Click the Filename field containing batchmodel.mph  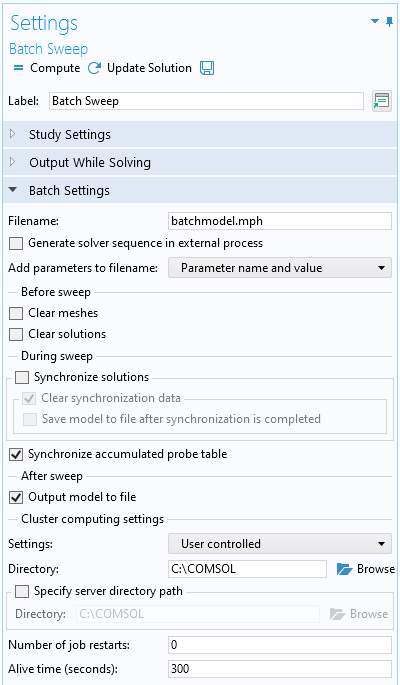coord(280,221)
